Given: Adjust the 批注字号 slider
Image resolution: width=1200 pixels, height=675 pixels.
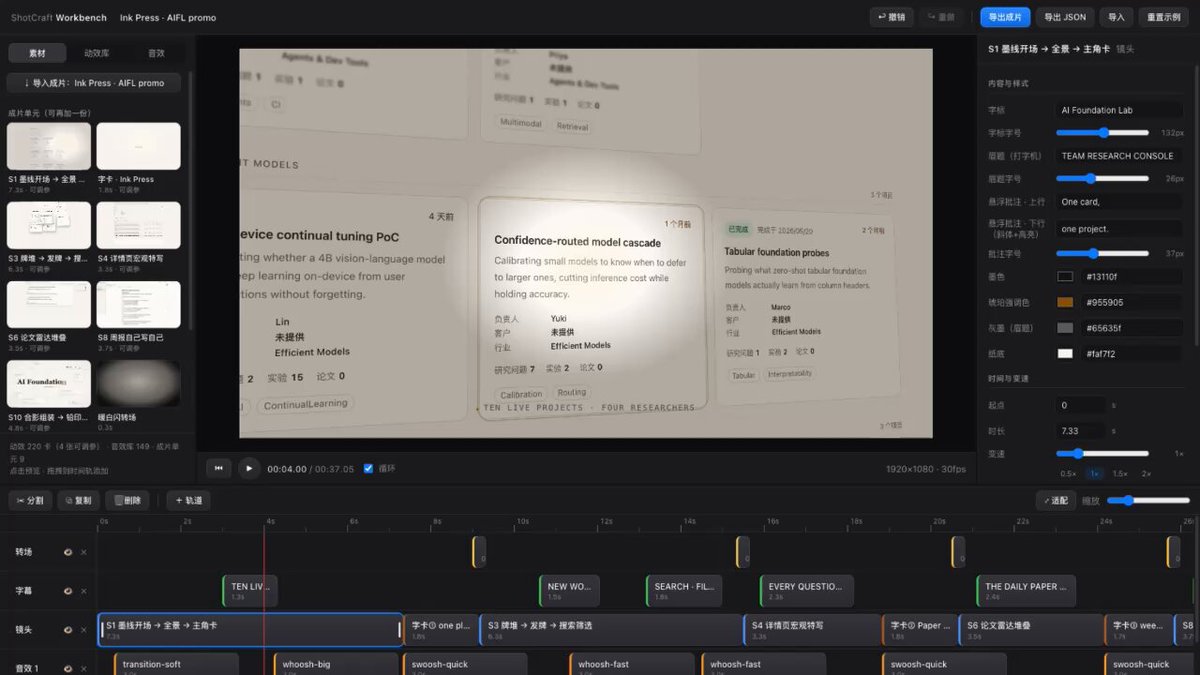Looking at the screenshot, I should pyautogui.click(x=1103, y=254).
